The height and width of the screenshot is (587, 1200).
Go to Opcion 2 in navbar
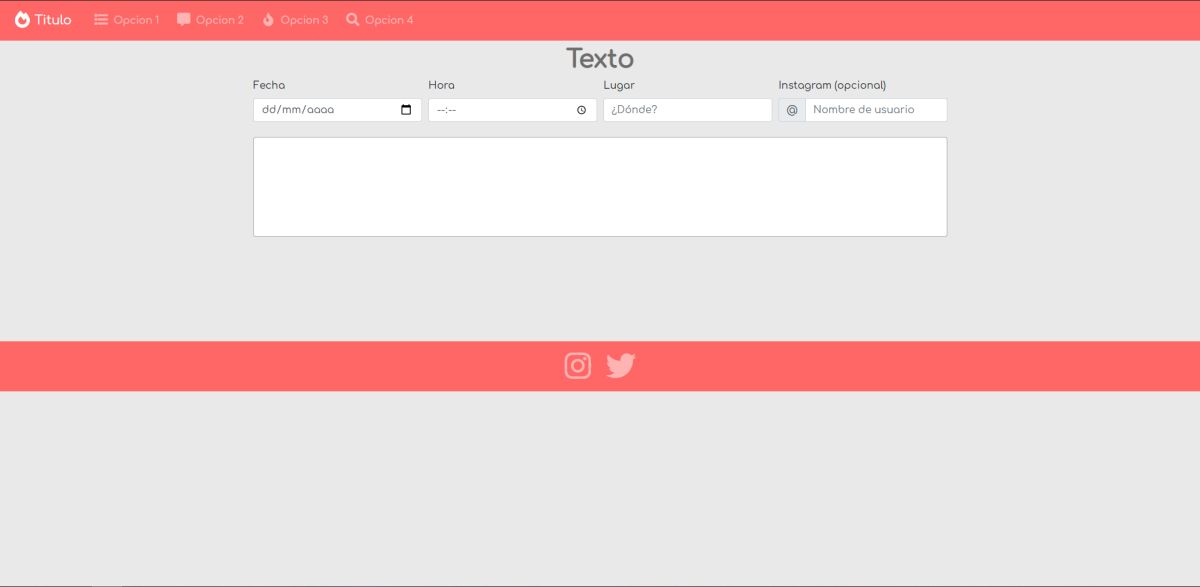click(210, 20)
